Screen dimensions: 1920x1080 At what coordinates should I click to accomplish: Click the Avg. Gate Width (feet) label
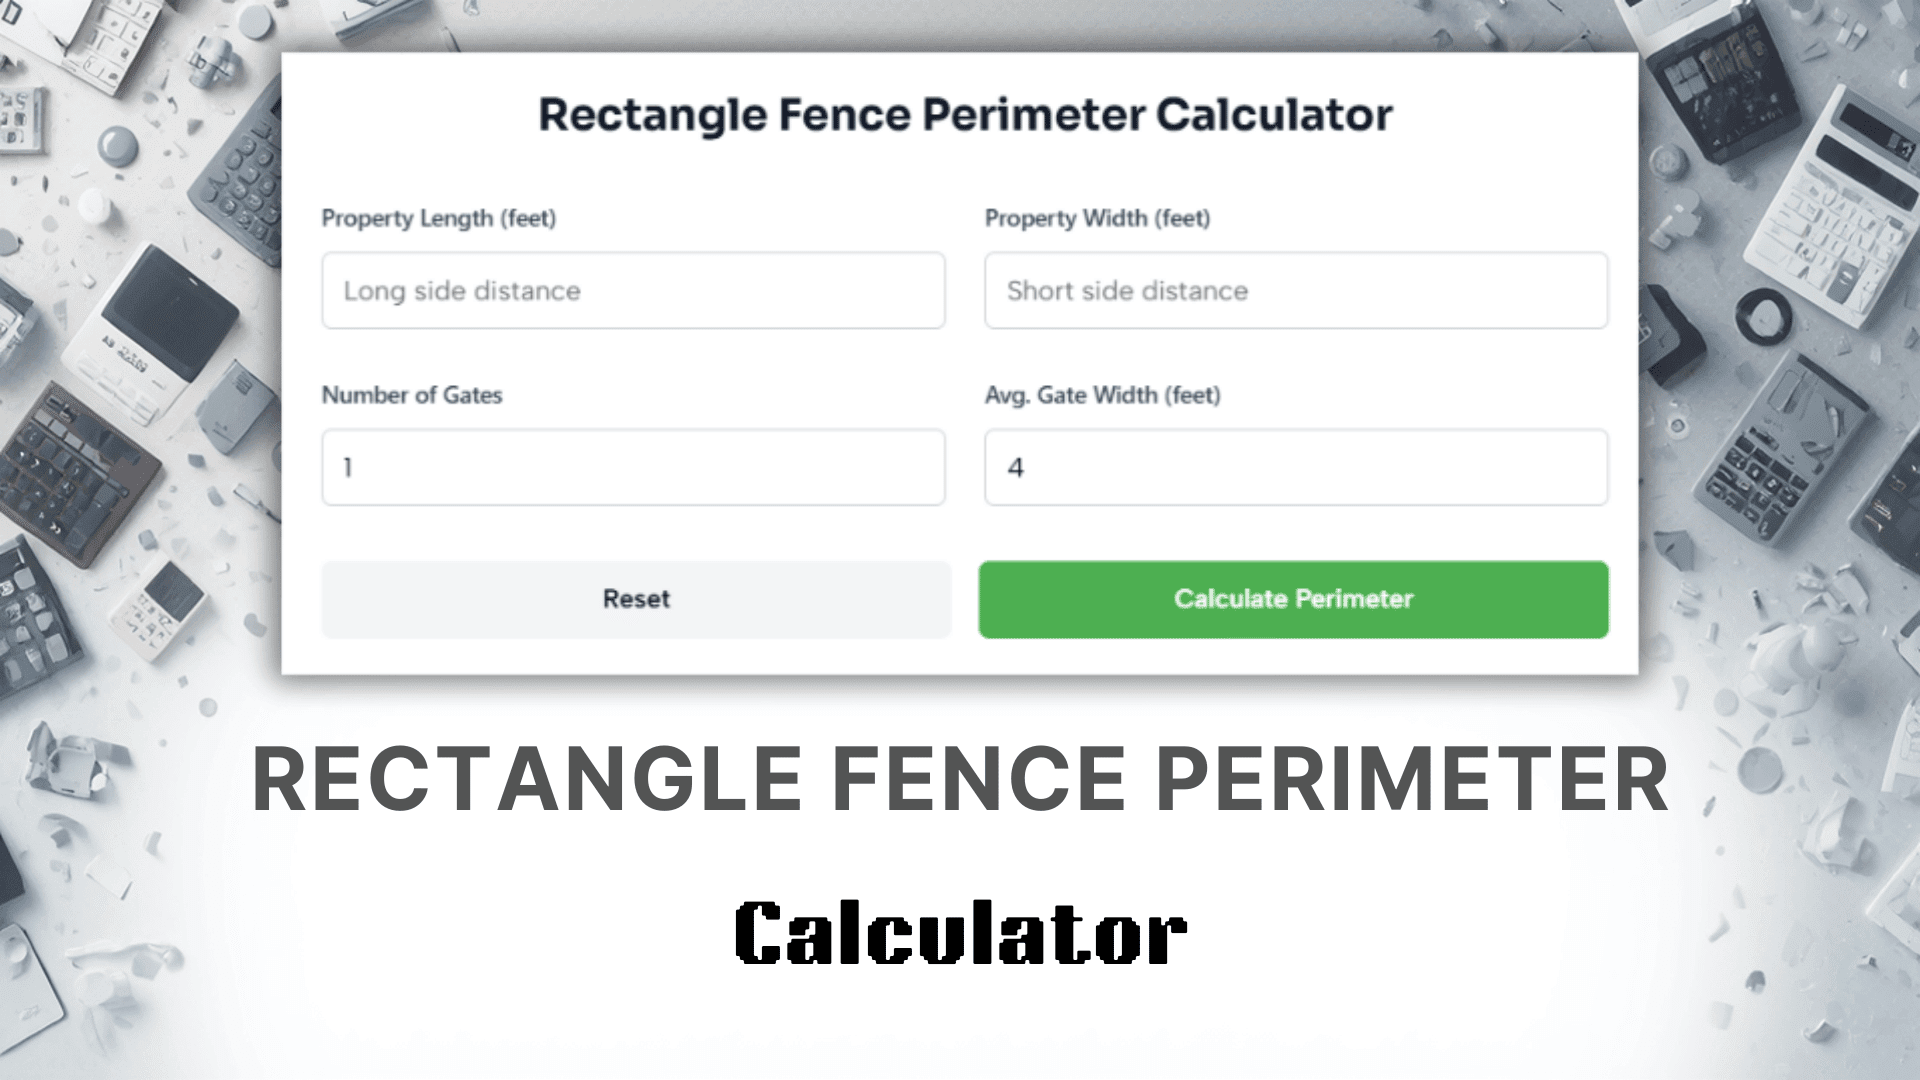click(x=1102, y=395)
